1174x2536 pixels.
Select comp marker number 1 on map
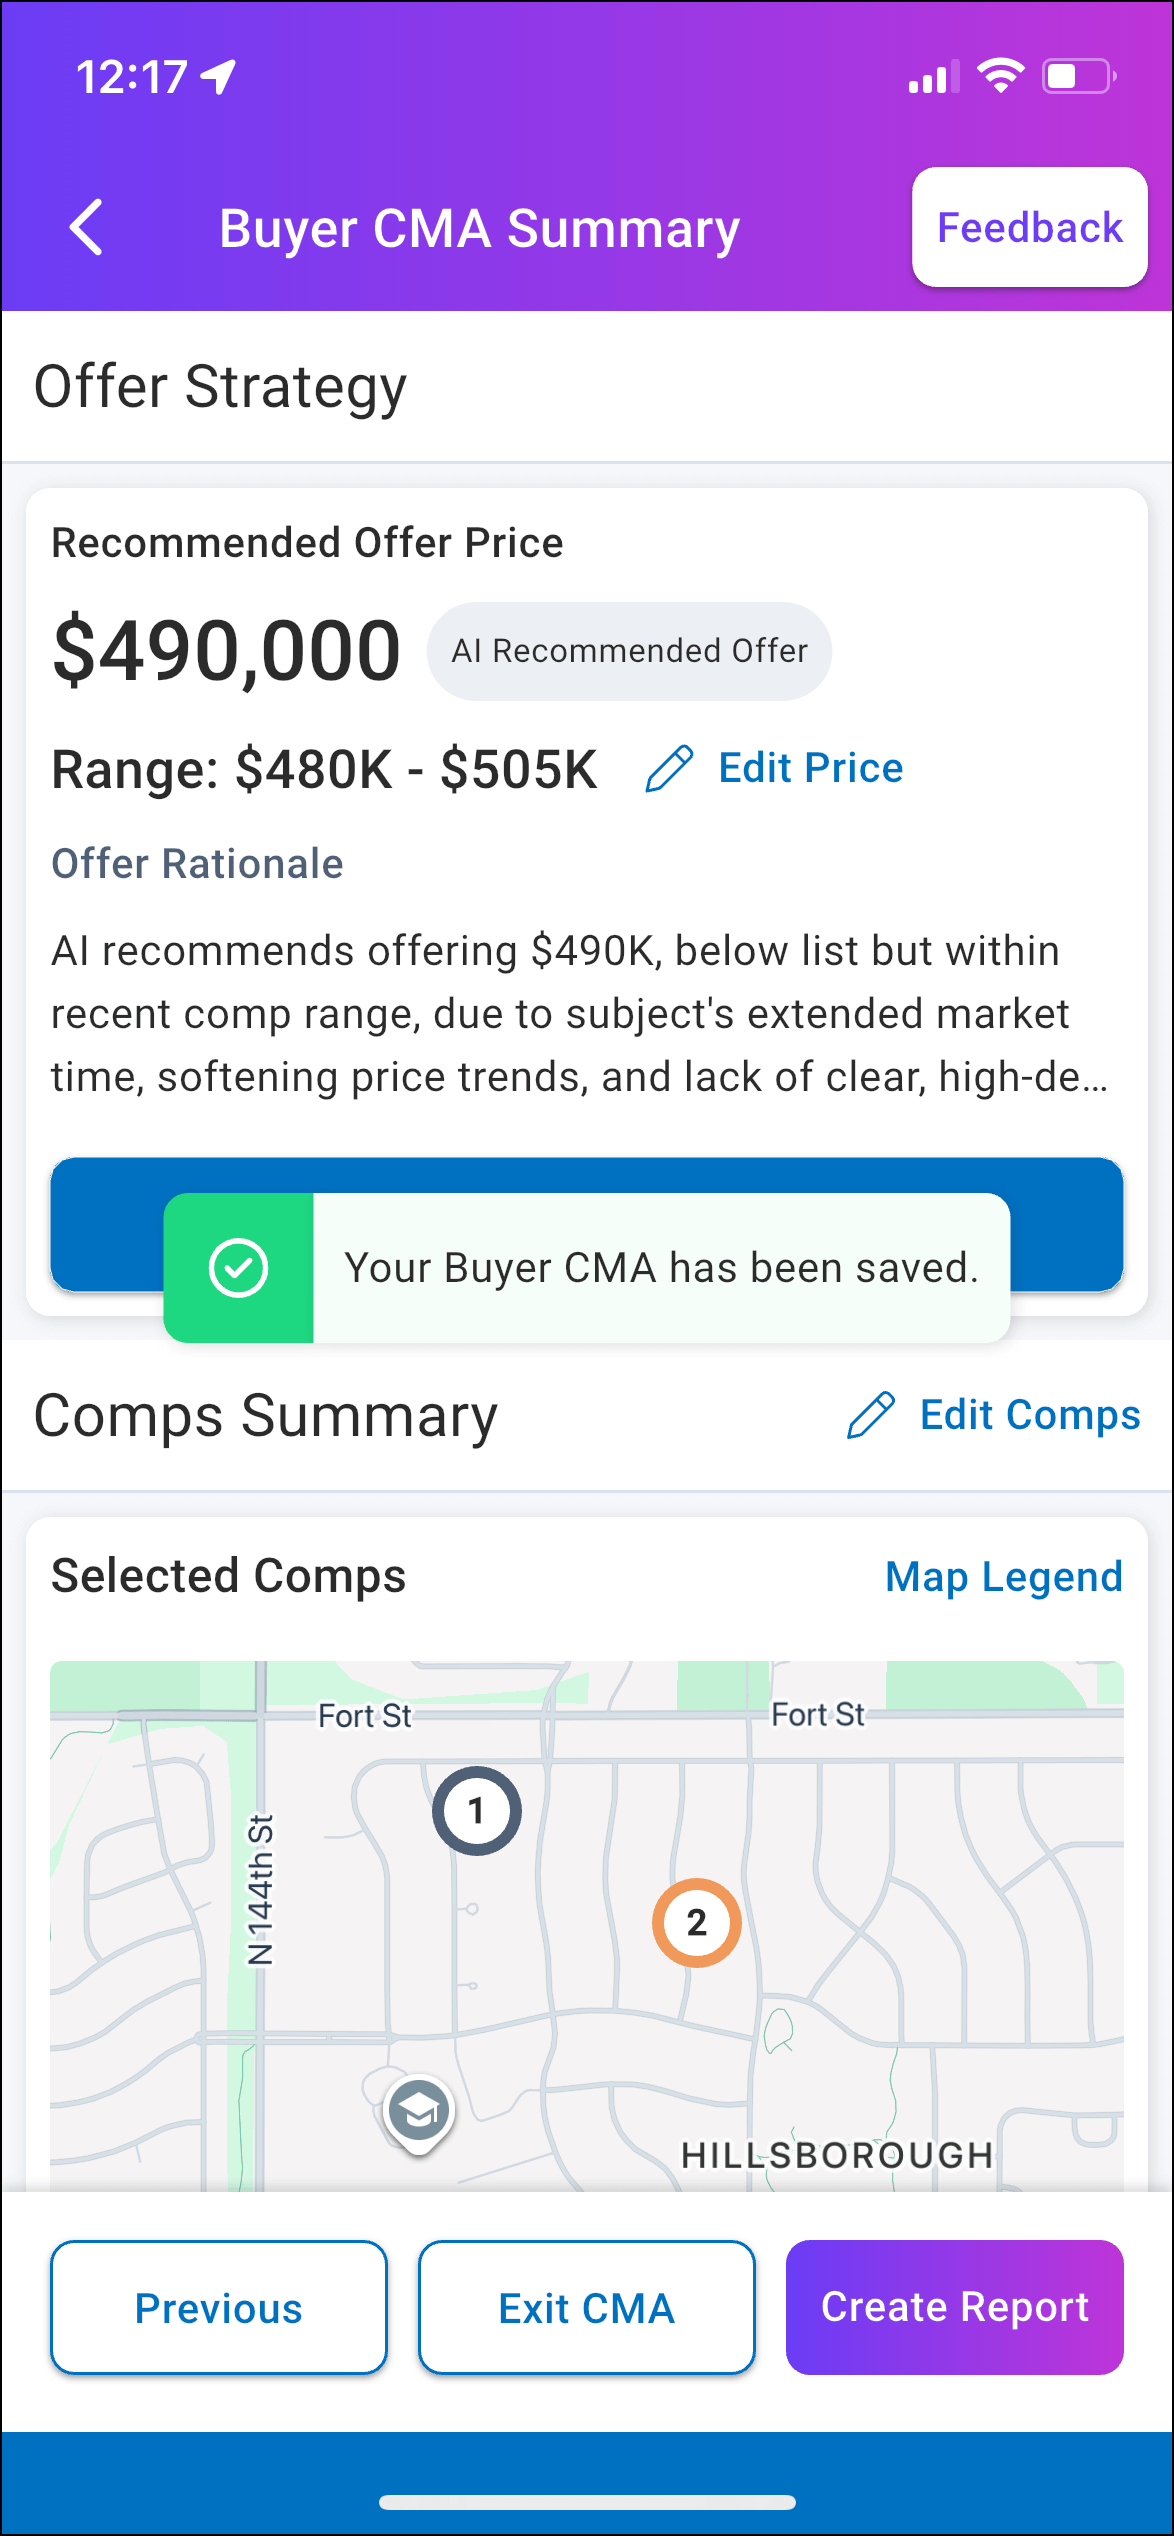(476, 1811)
